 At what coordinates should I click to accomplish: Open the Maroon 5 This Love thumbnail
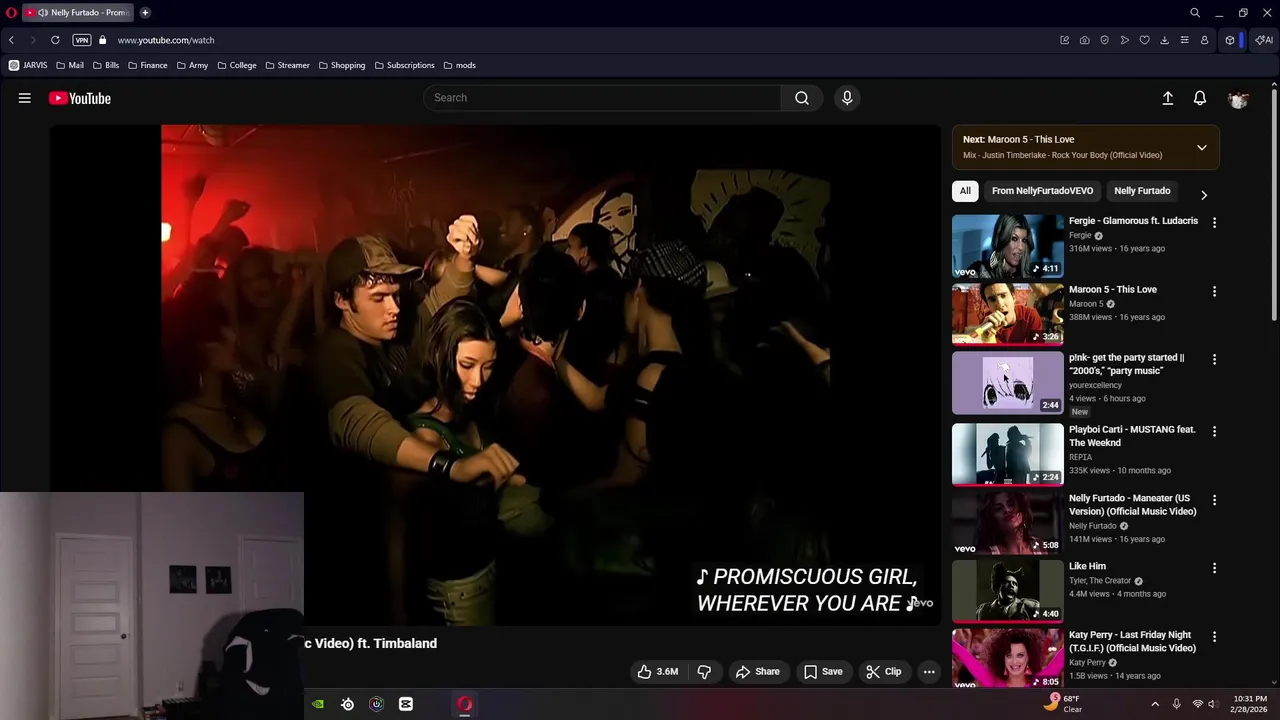pyautogui.click(x=1007, y=314)
